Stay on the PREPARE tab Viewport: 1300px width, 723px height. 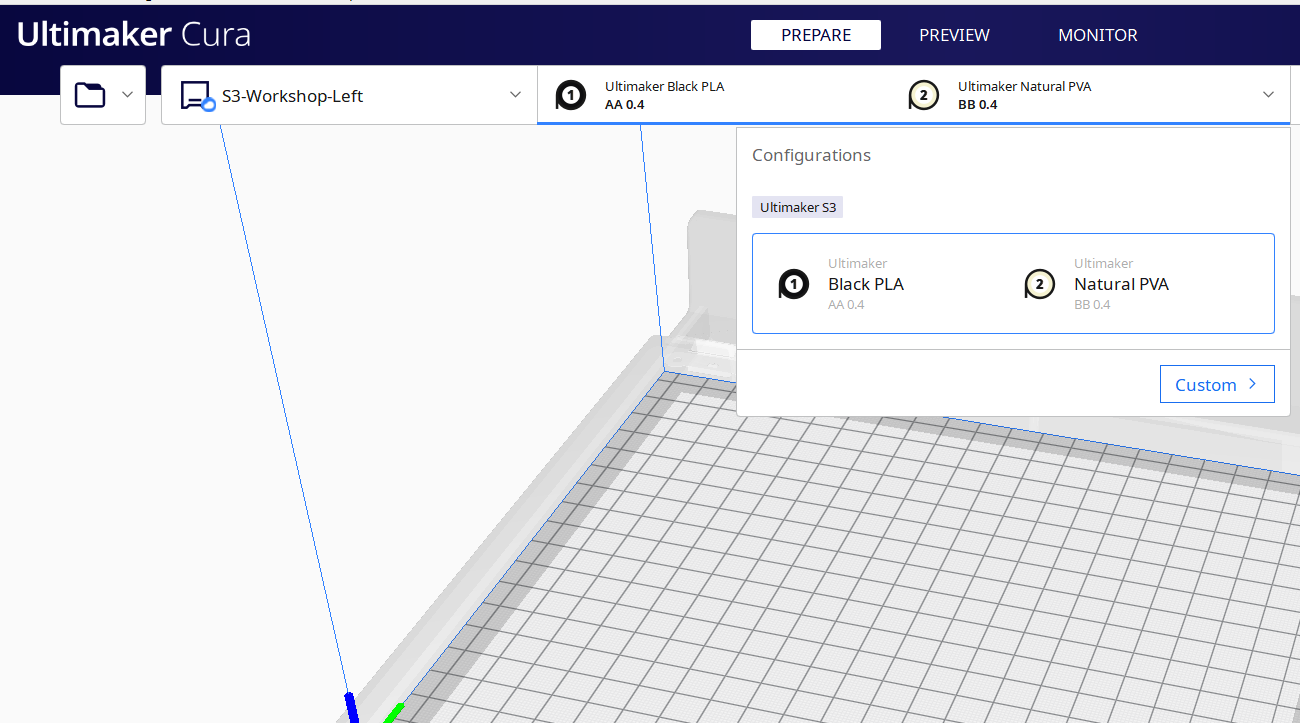pyautogui.click(x=815, y=34)
